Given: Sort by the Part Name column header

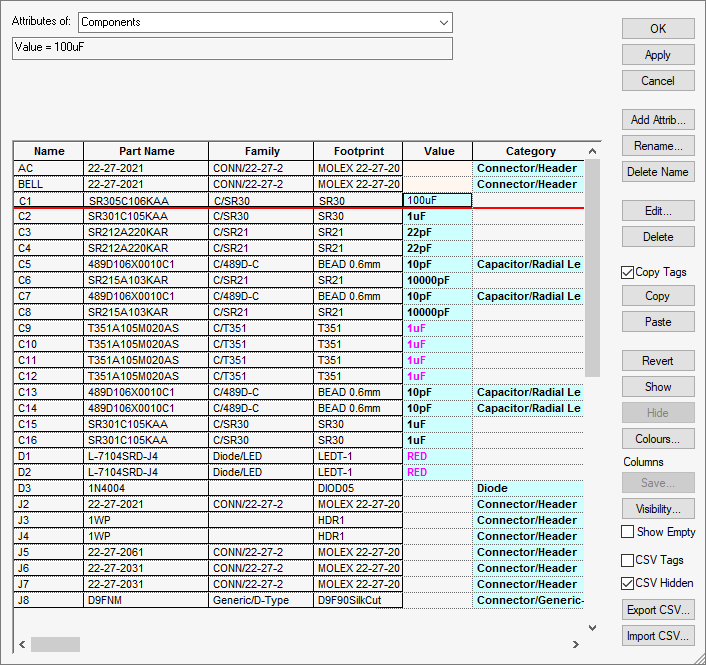Looking at the screenshot, I should (146, 151).
